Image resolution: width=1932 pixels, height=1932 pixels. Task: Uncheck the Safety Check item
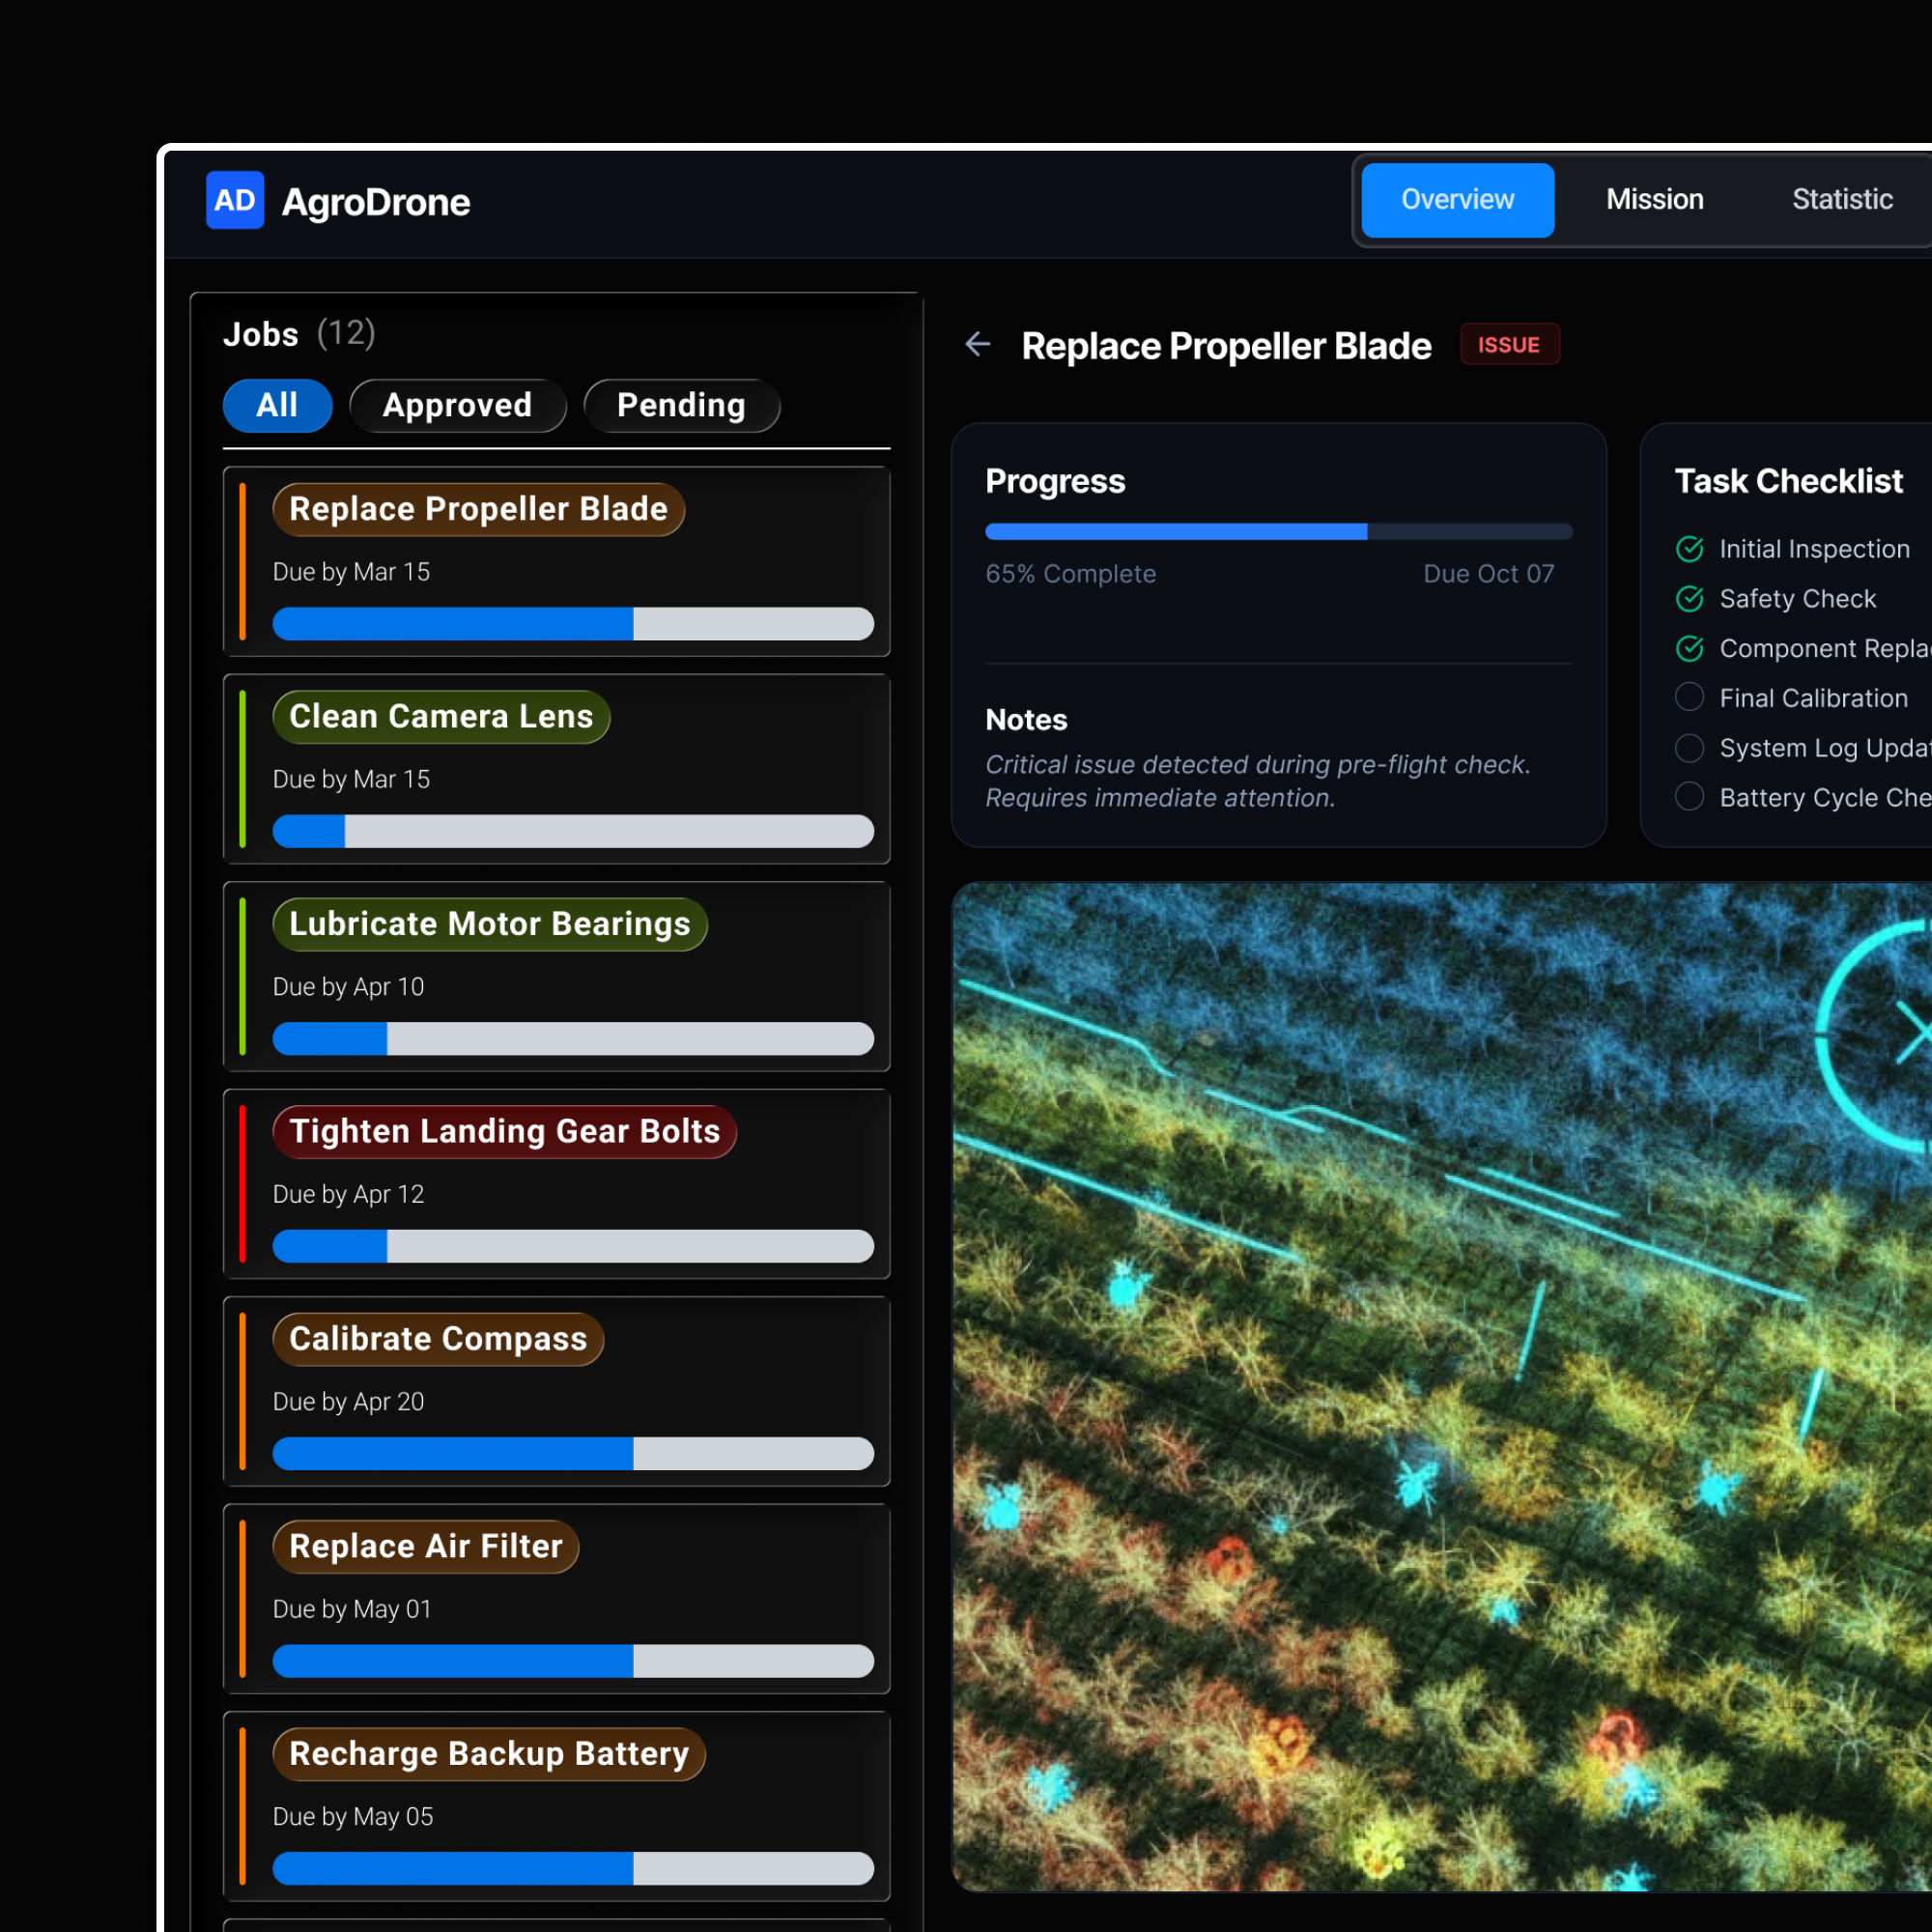pos(1689,598)
